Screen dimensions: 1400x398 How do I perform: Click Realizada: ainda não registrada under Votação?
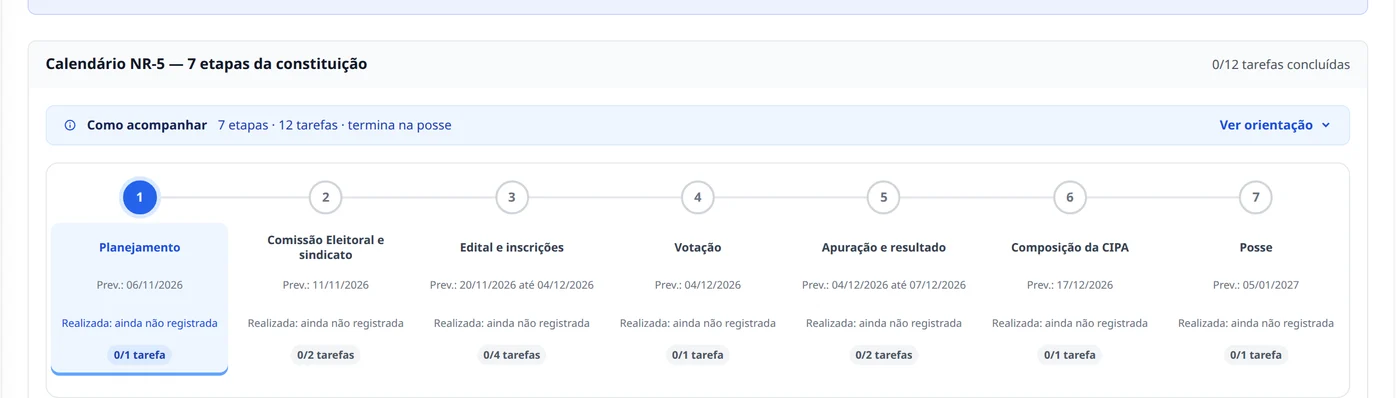pos(698,324)
